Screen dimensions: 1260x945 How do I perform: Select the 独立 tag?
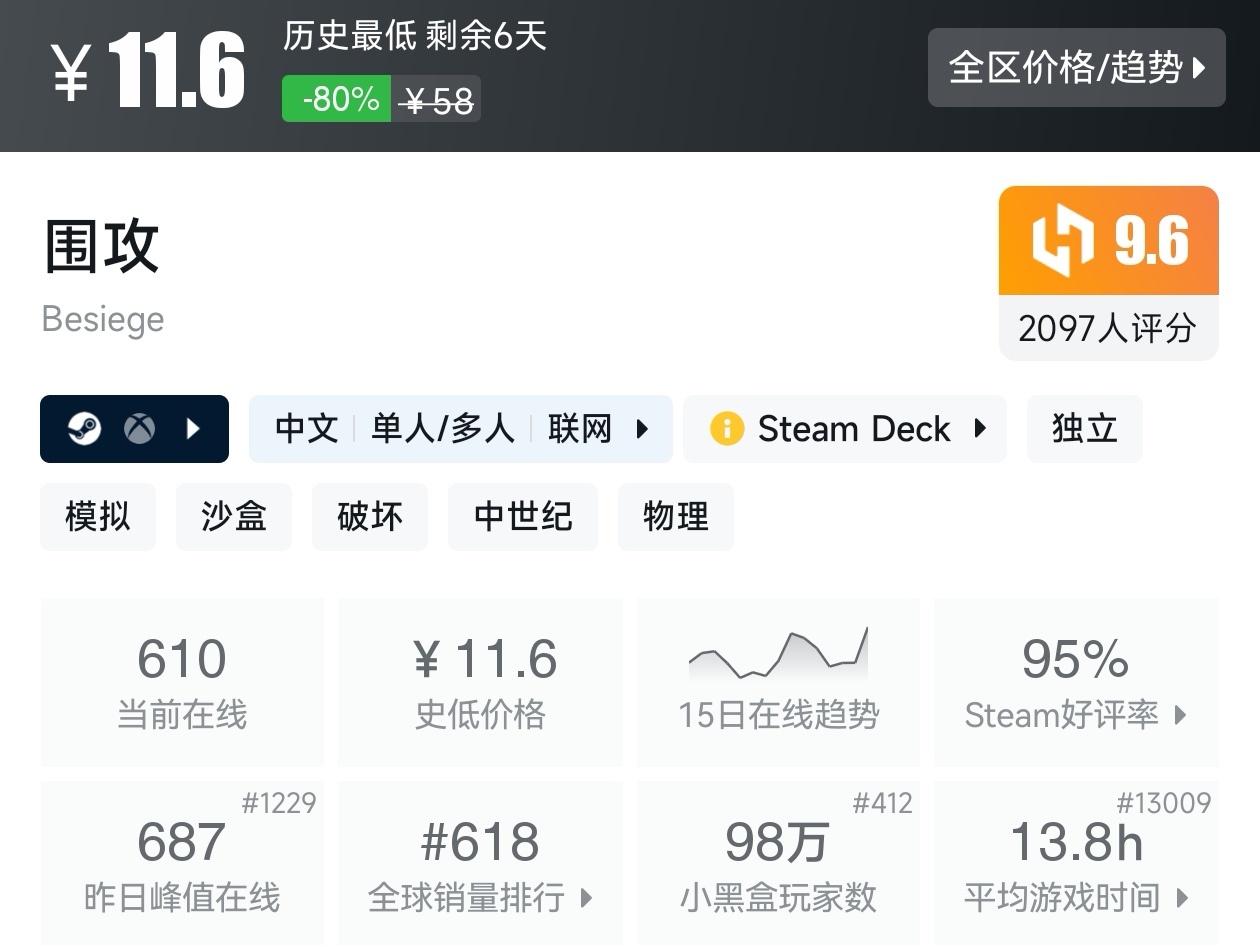pos(1084,429)
